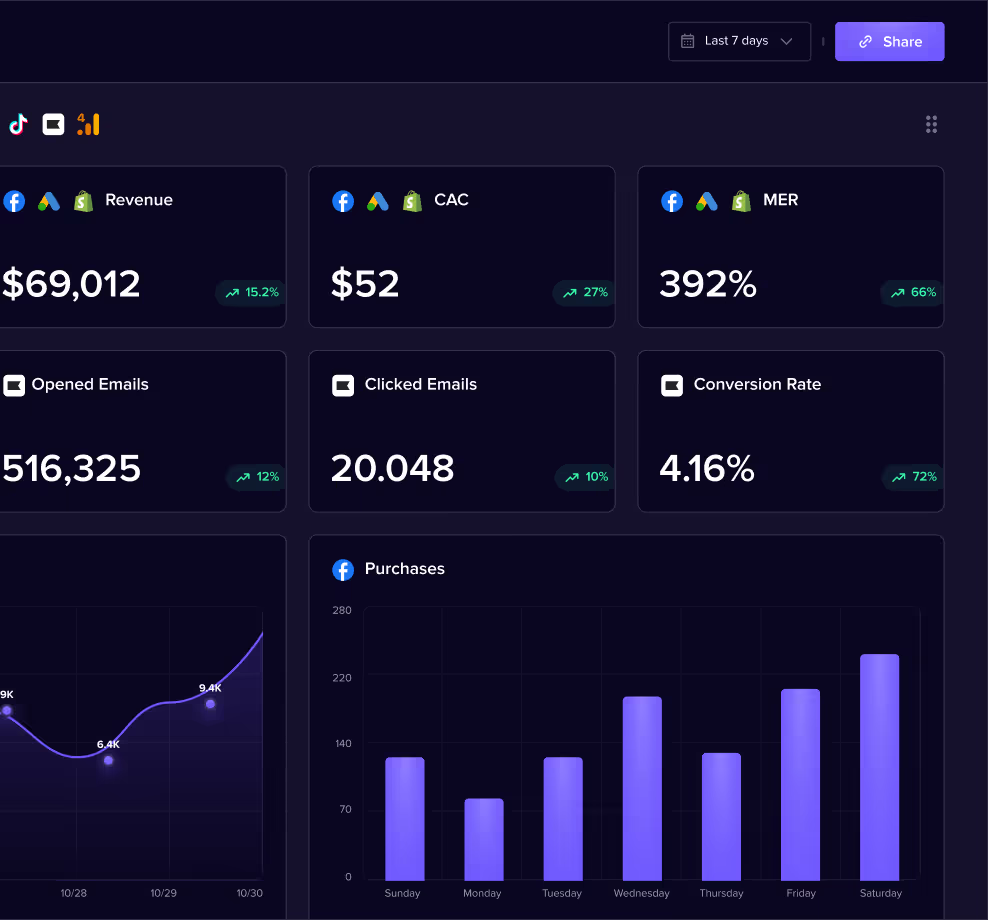Screen dimensions: 988x920
Task: Click the 10/30 axis label
Action: click(250, 894)
